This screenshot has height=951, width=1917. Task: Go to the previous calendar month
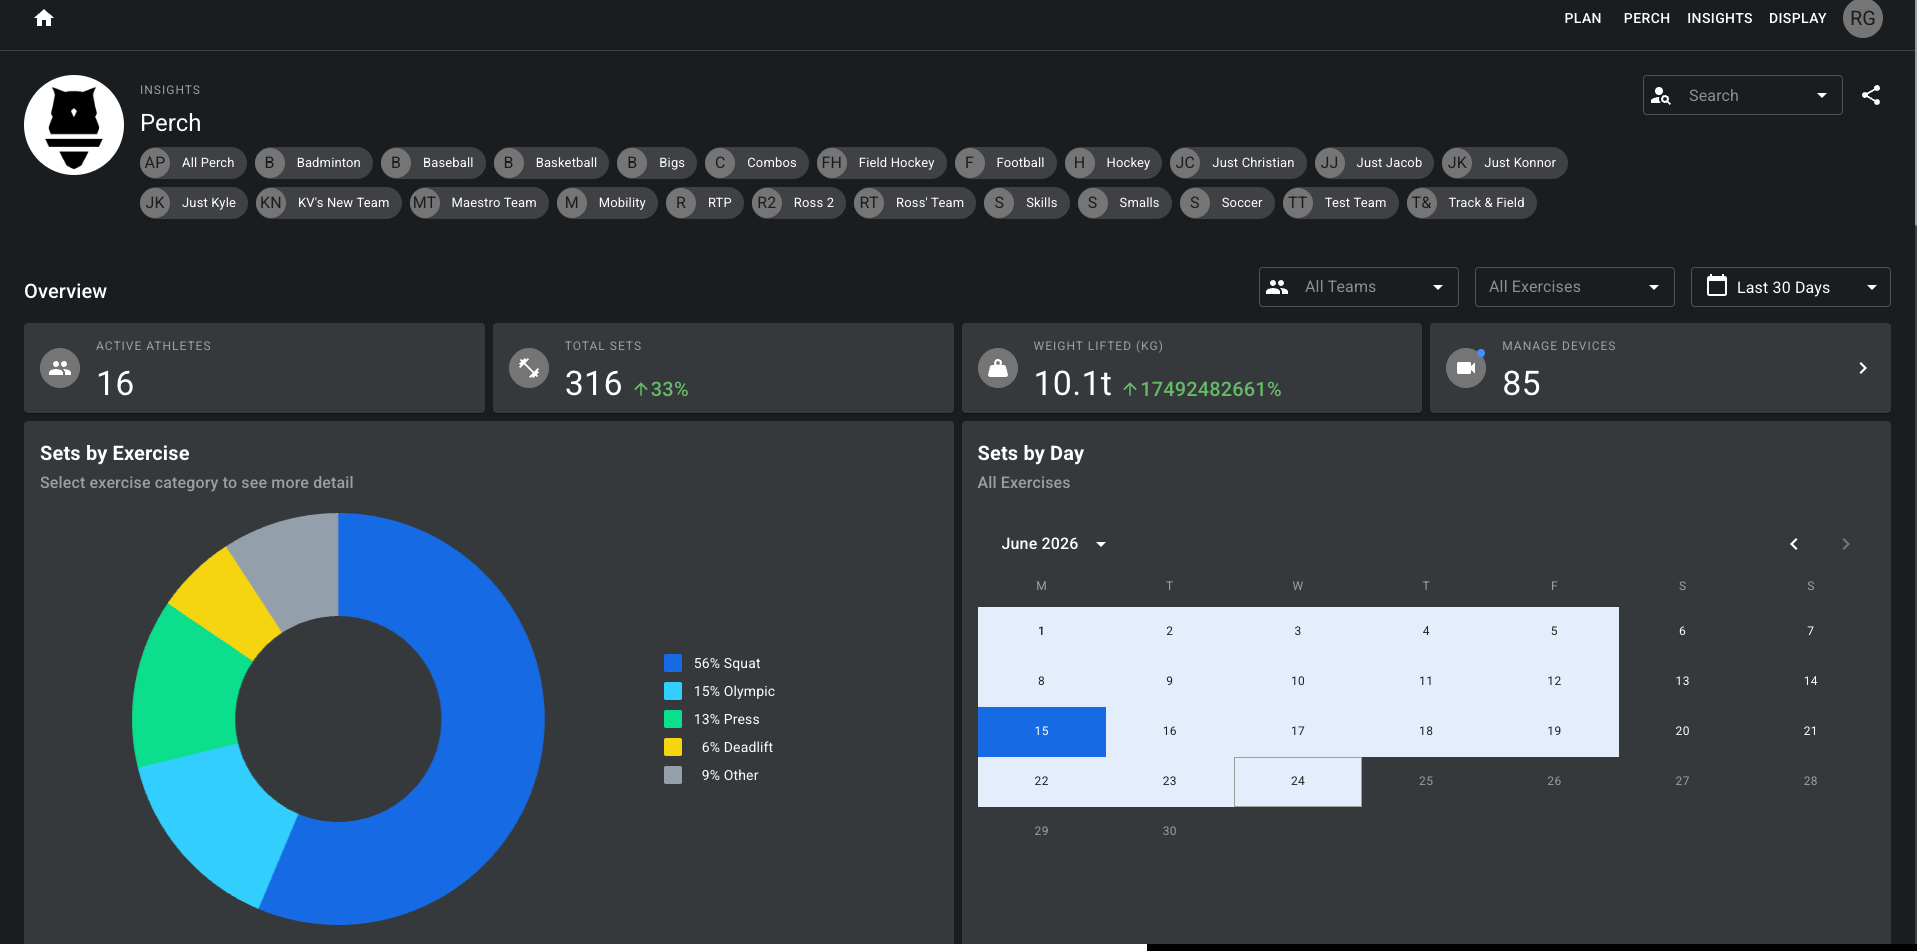(1794, 544)
